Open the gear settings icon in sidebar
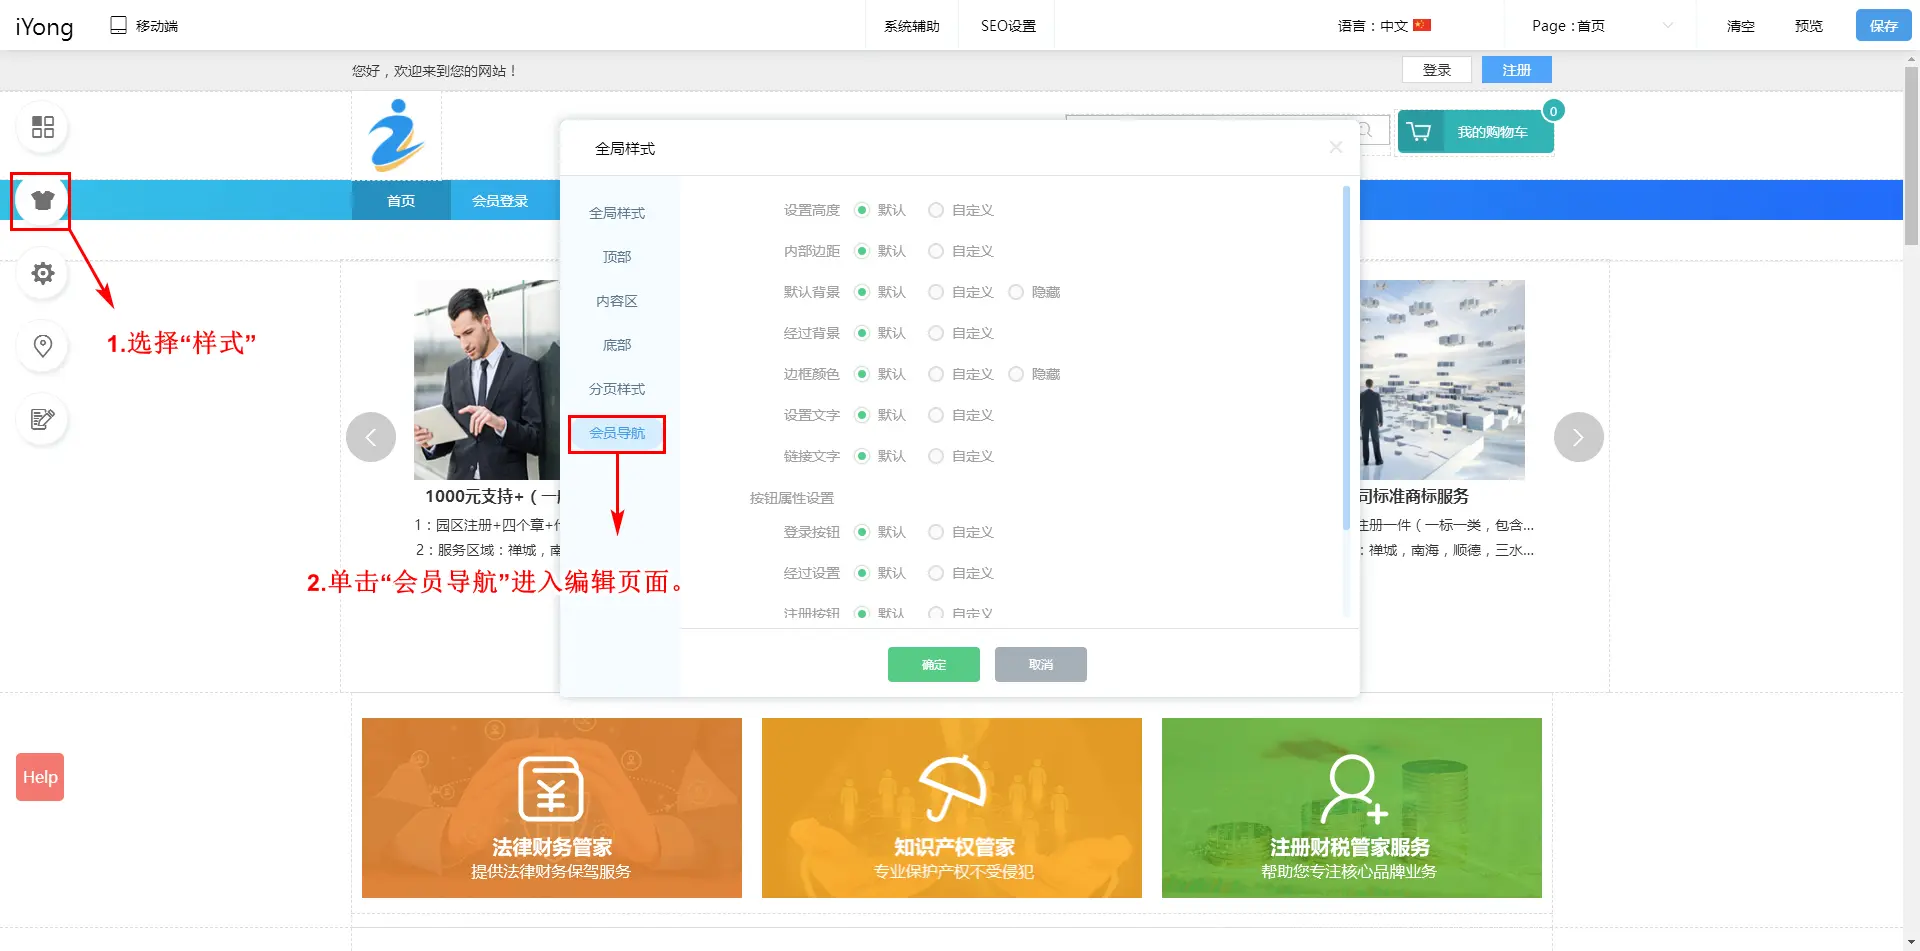The image size is (1920, 951). coord(42,273)
